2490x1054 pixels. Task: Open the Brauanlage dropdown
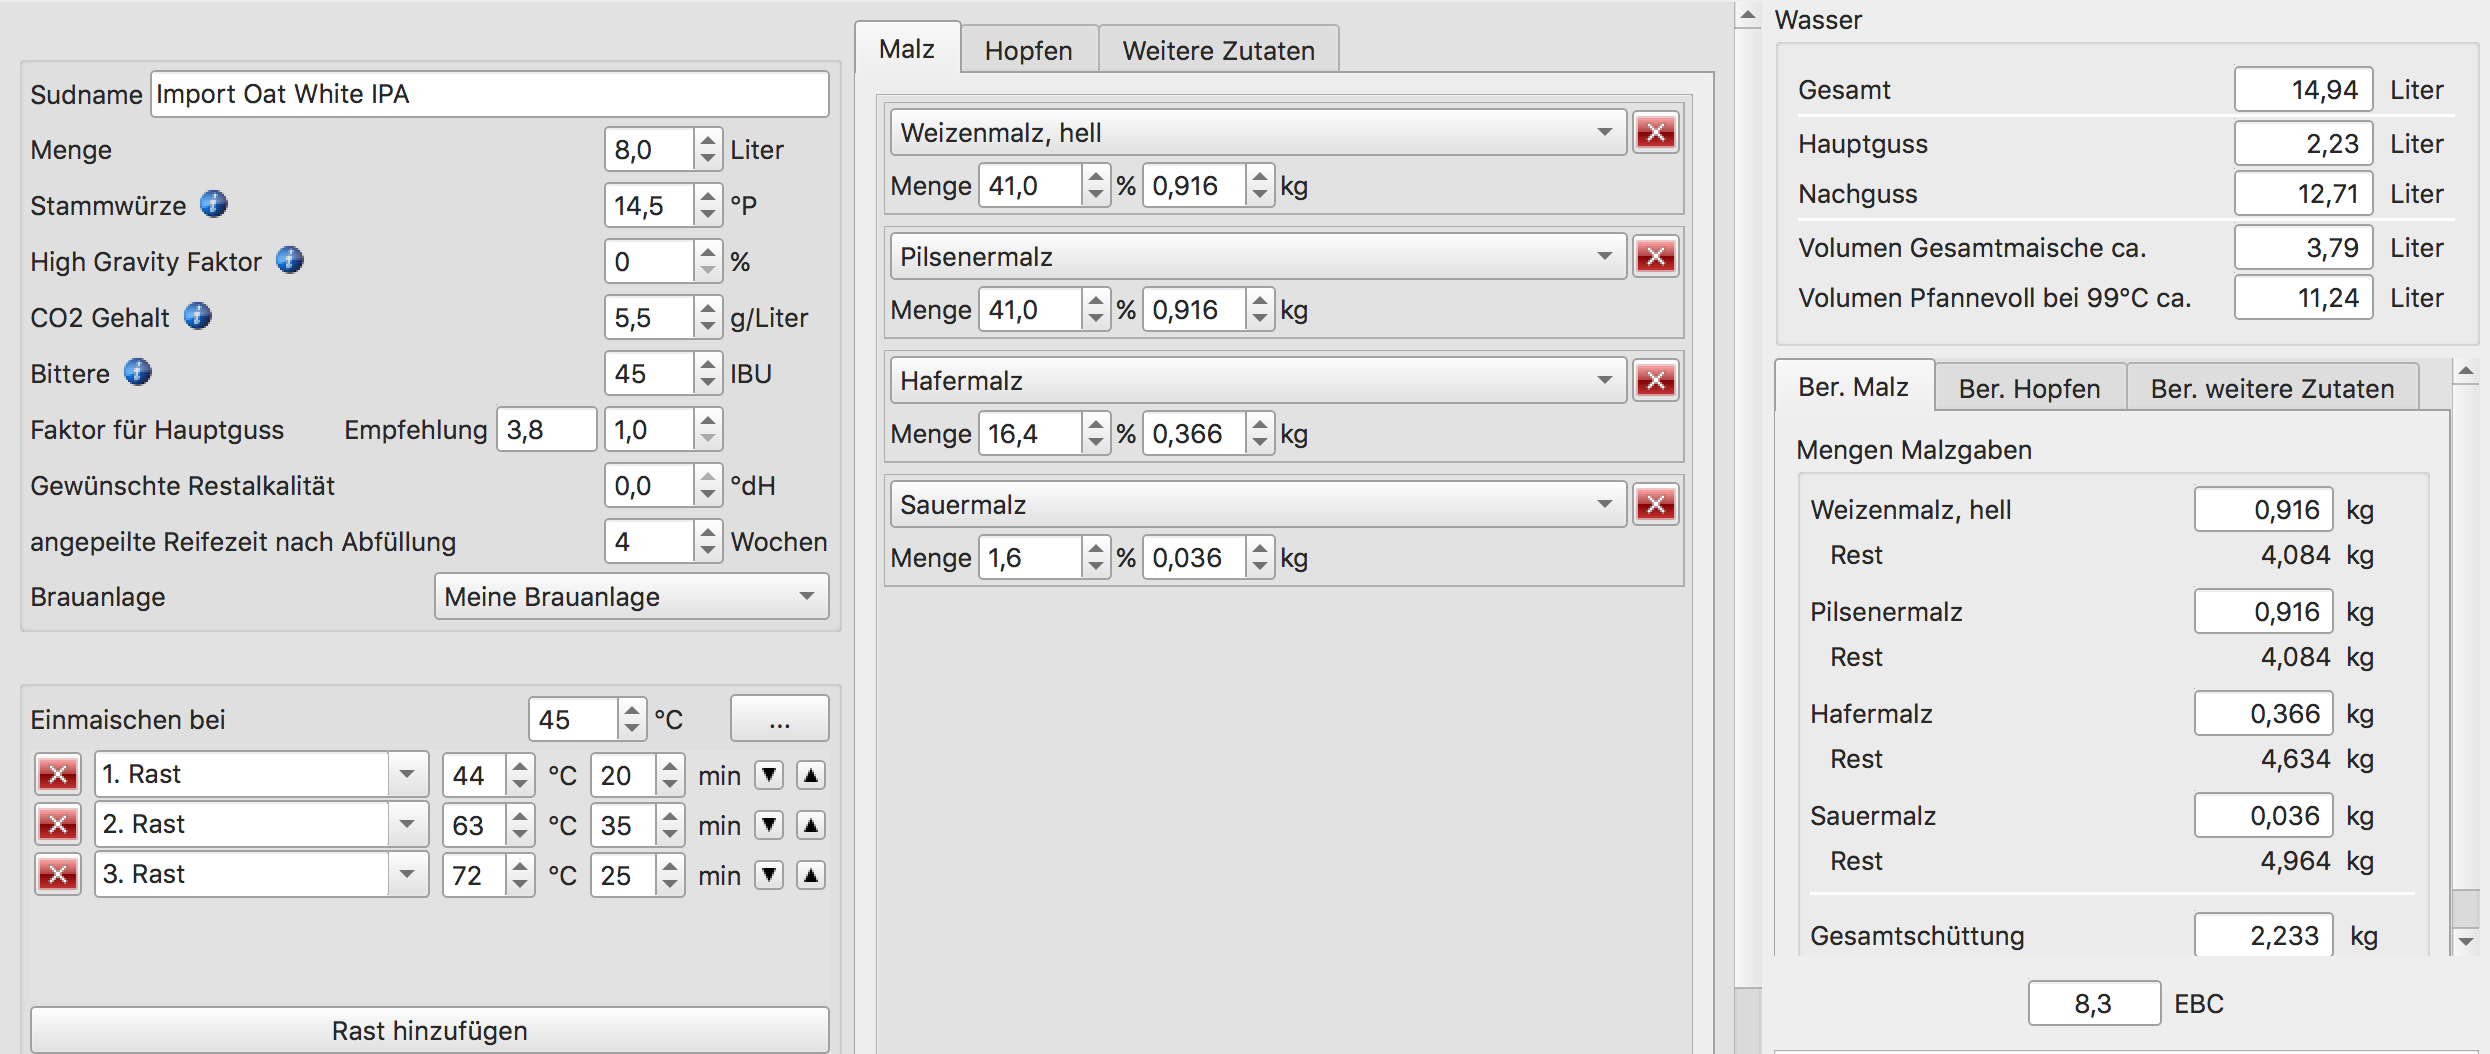tap(631, 597)
